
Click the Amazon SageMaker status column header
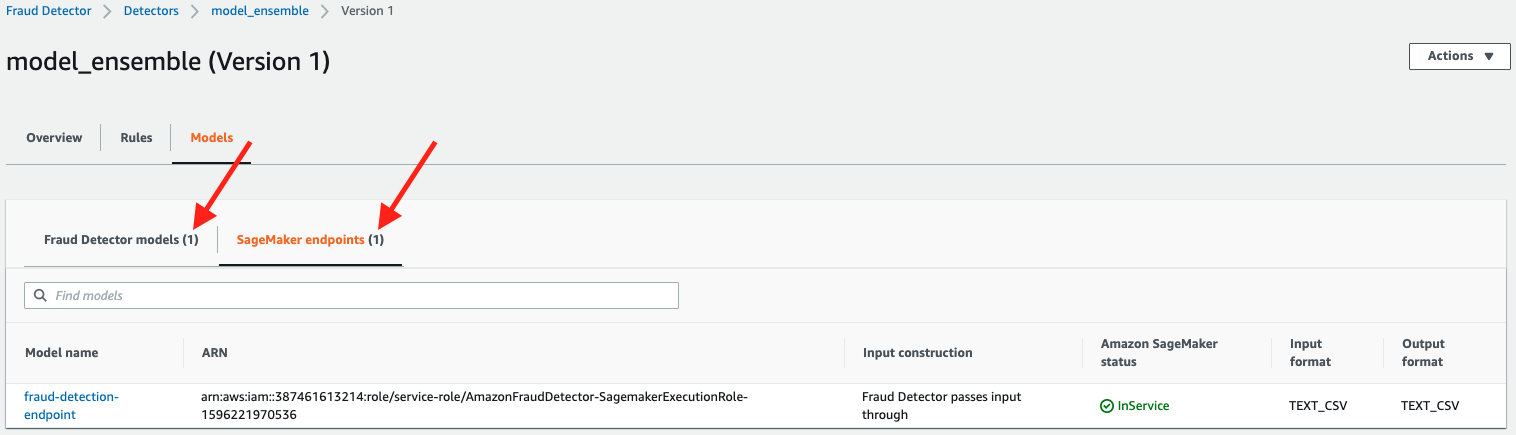pyautogui.click(x=1159, y=353)
